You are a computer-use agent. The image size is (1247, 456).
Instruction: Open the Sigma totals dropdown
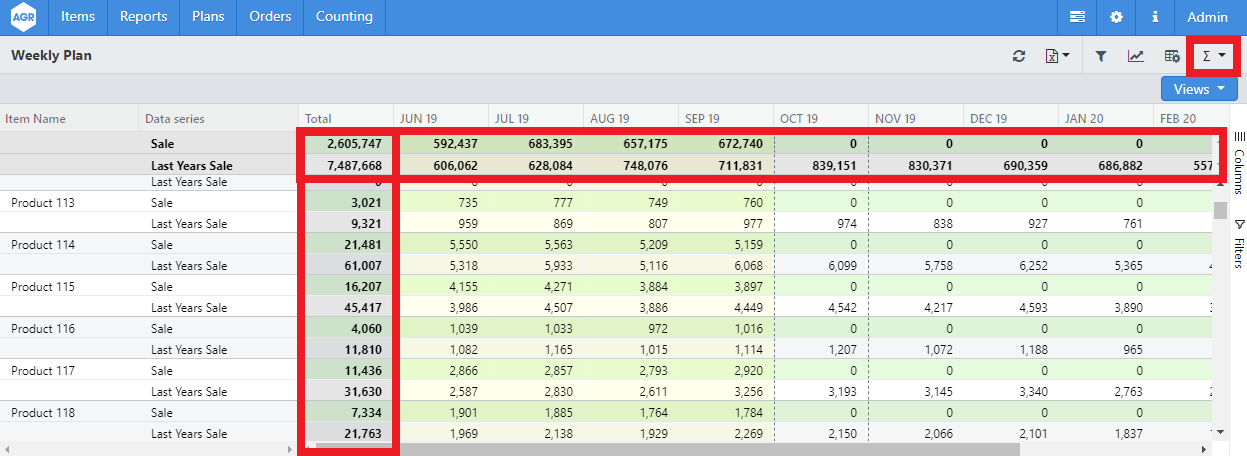pos(1213,57)
